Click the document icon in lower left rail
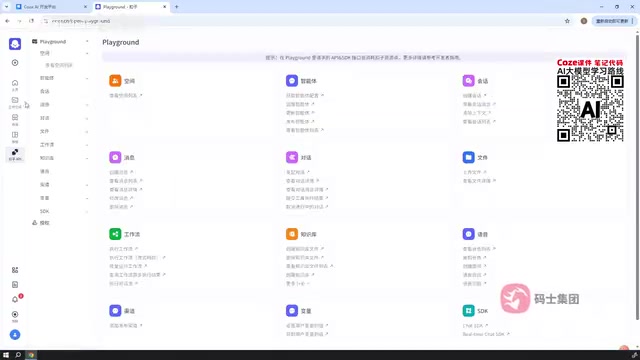Screen dimensions: 640x360 [15, 284]
